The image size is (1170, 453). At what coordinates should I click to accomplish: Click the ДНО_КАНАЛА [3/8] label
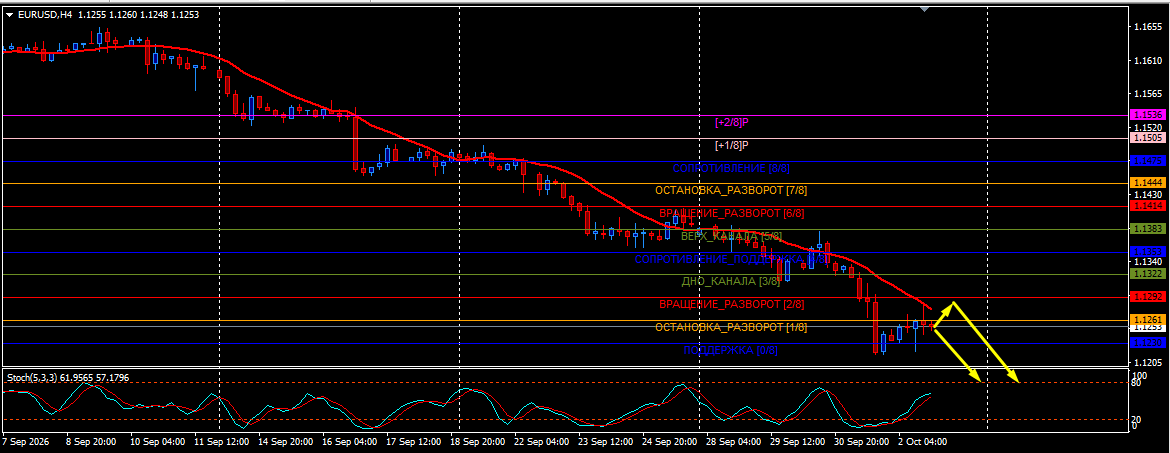tap(731, 281)
